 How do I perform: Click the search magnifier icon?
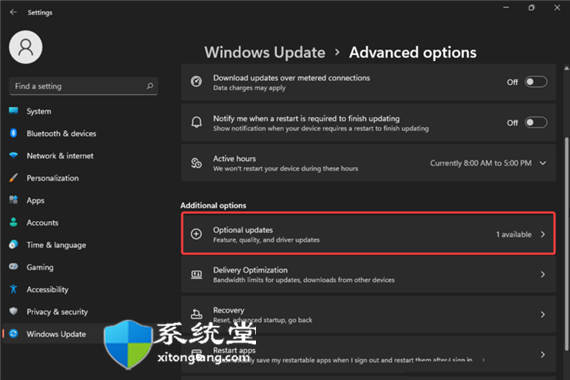point(149,86)
